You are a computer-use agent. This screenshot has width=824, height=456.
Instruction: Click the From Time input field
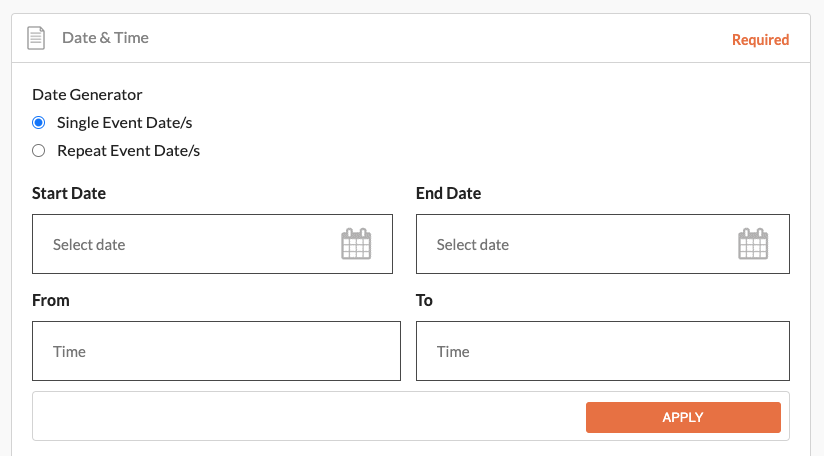point(217,351)
